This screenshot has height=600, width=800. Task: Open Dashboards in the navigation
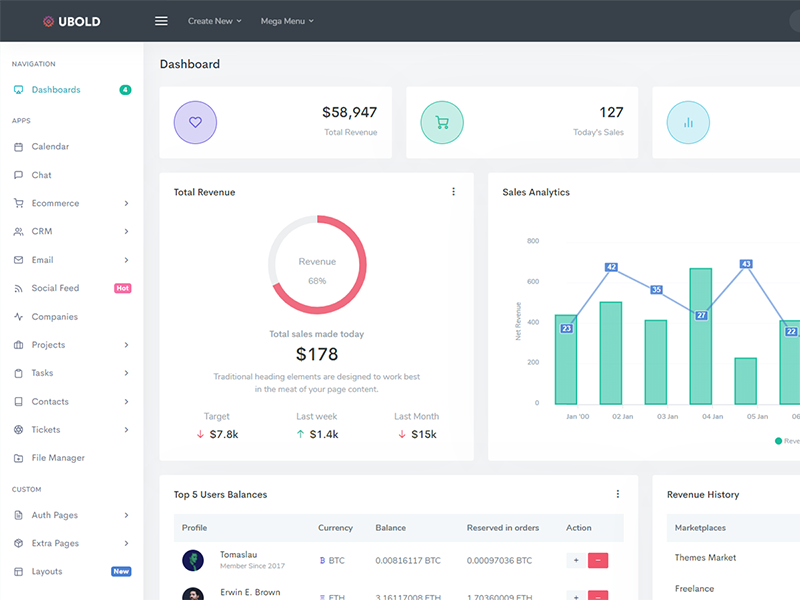pyautogui.click(x=56, y=90)
